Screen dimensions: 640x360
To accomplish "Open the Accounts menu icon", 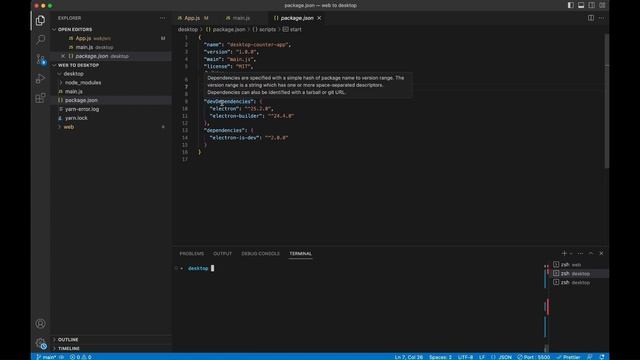I will [x=40, y=323].
